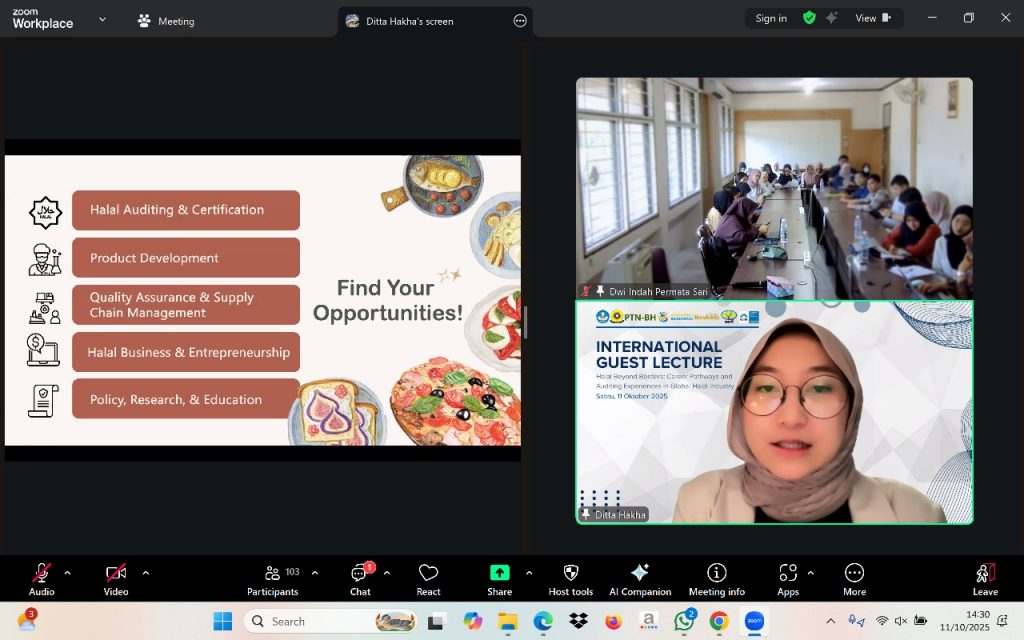
Task: Click the React heart icon
Action: tap(428, 573)
